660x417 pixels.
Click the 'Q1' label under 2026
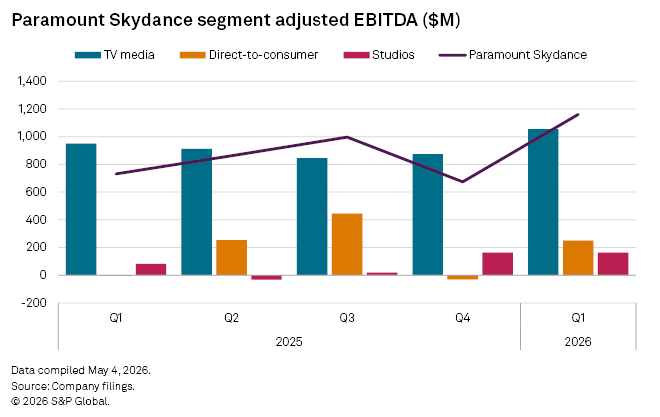[x=578, y=318]
